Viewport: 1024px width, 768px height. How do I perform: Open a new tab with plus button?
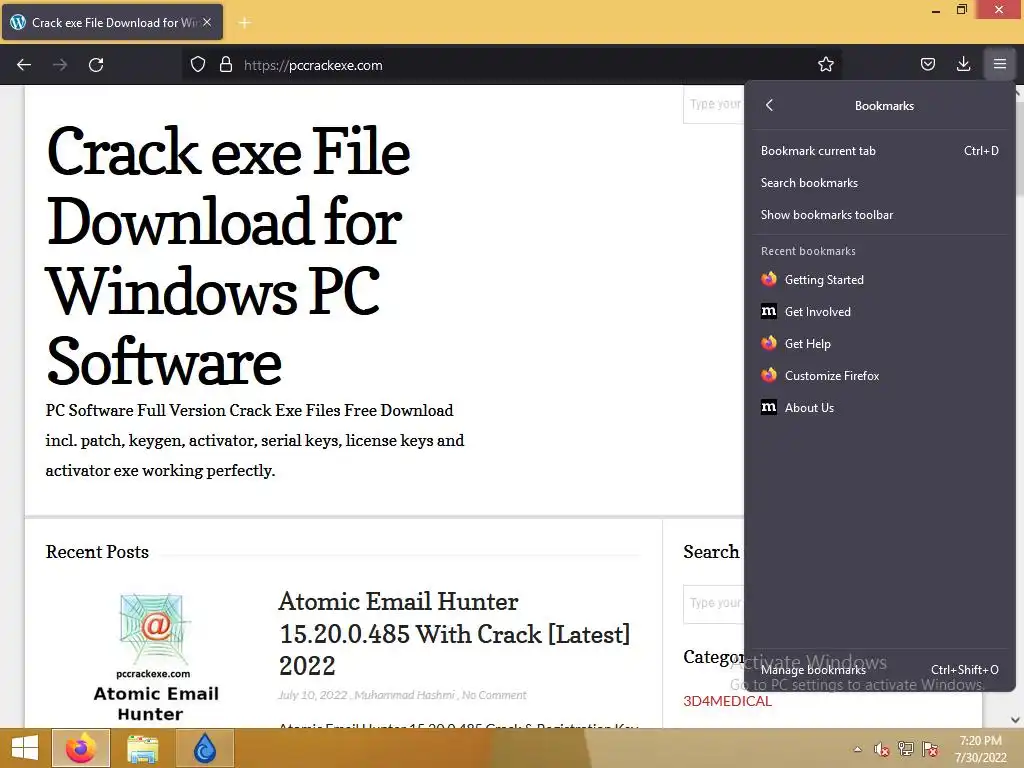click(x=244, y=23)
